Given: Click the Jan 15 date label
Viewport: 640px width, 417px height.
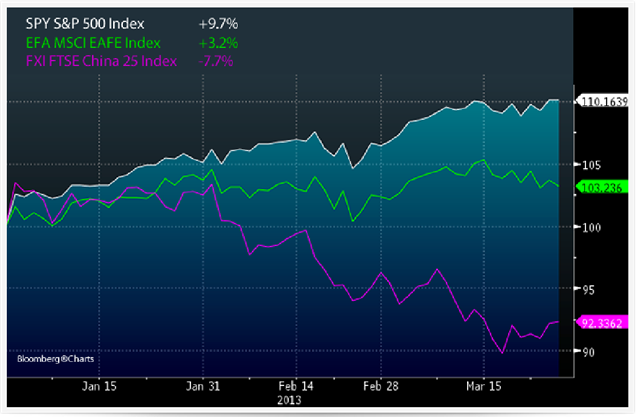Looking at the screenshot, I should (x=99, y=386).
